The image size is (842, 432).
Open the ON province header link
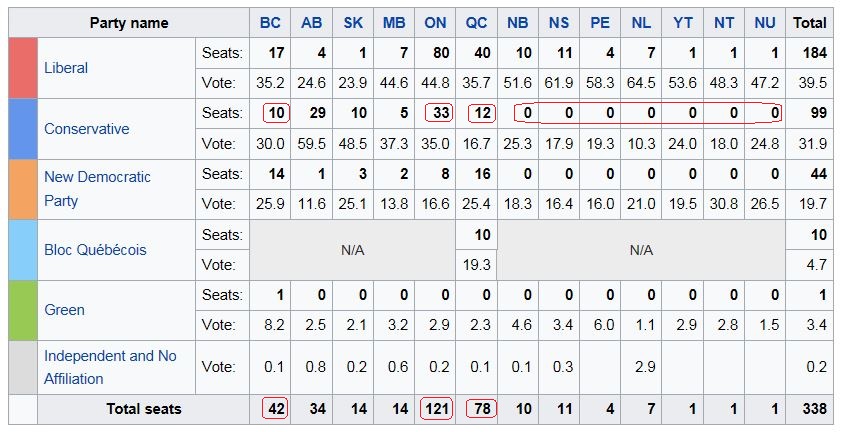[x=436, y=23]
